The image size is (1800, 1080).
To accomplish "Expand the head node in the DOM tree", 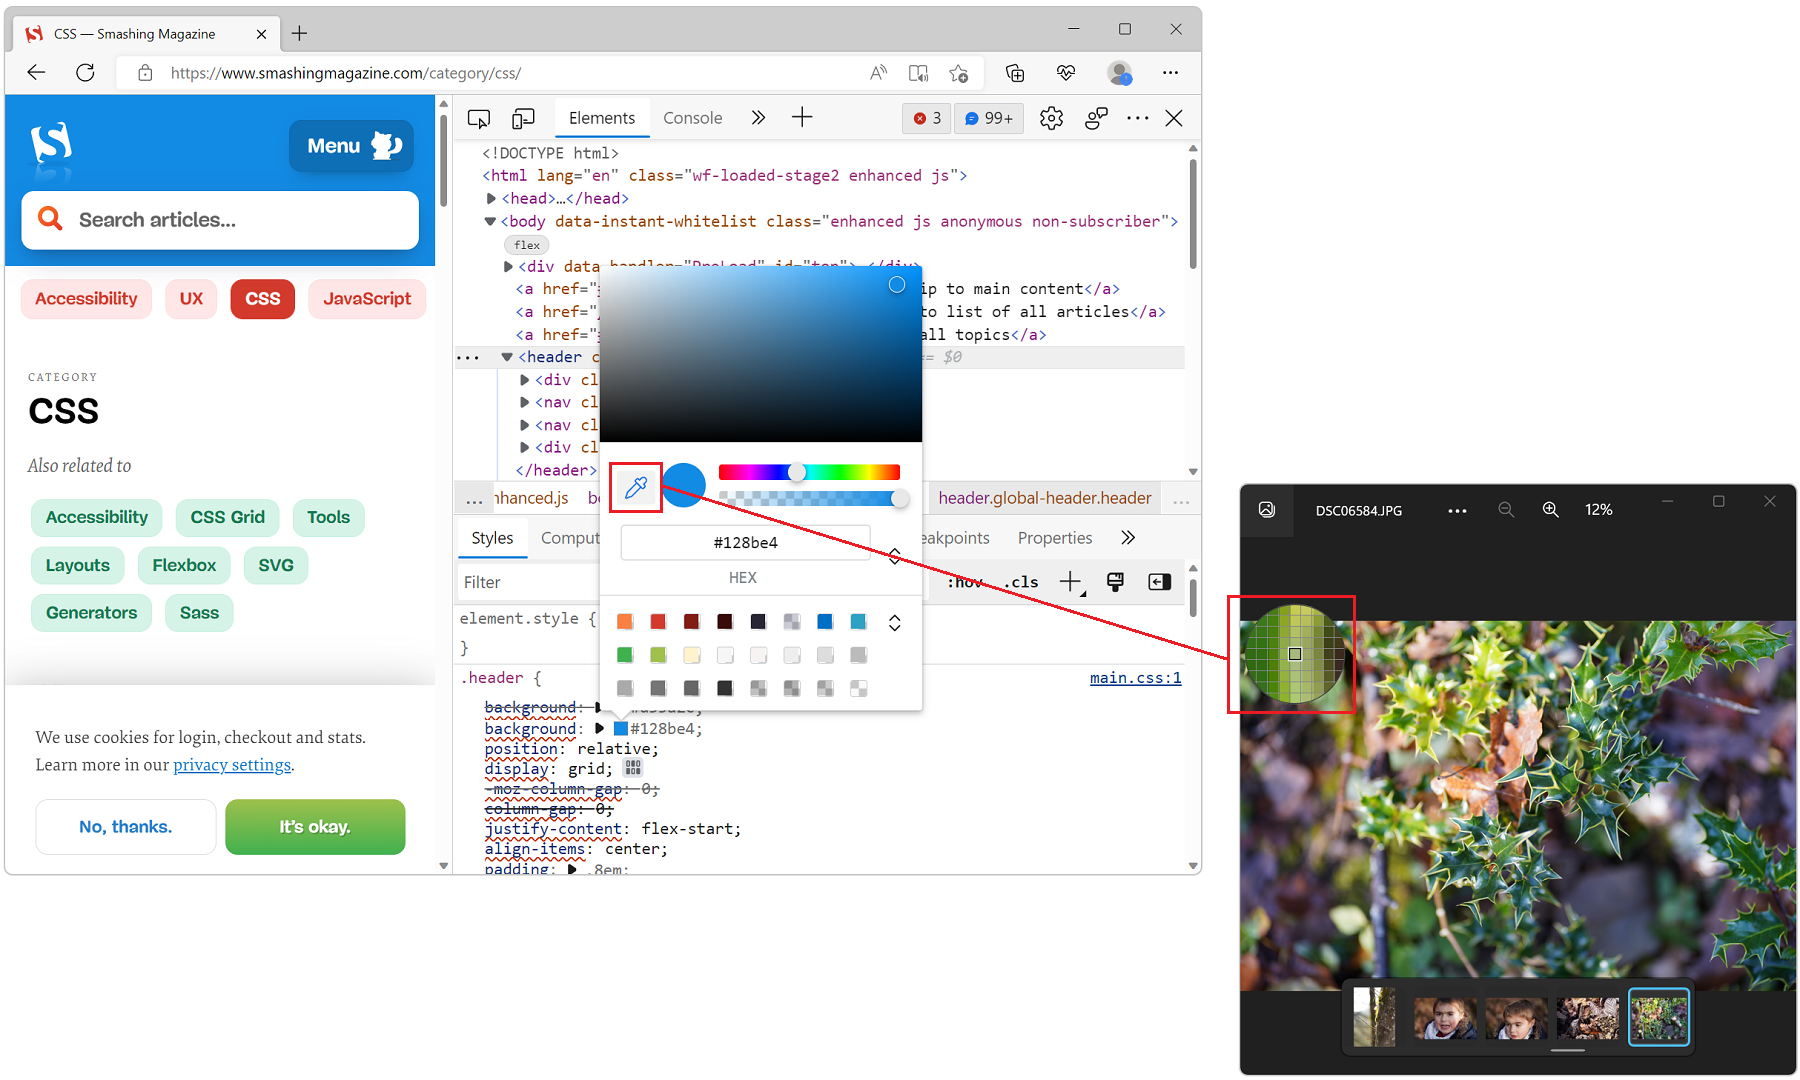I will pyautogui.click(x=490, y=198).
